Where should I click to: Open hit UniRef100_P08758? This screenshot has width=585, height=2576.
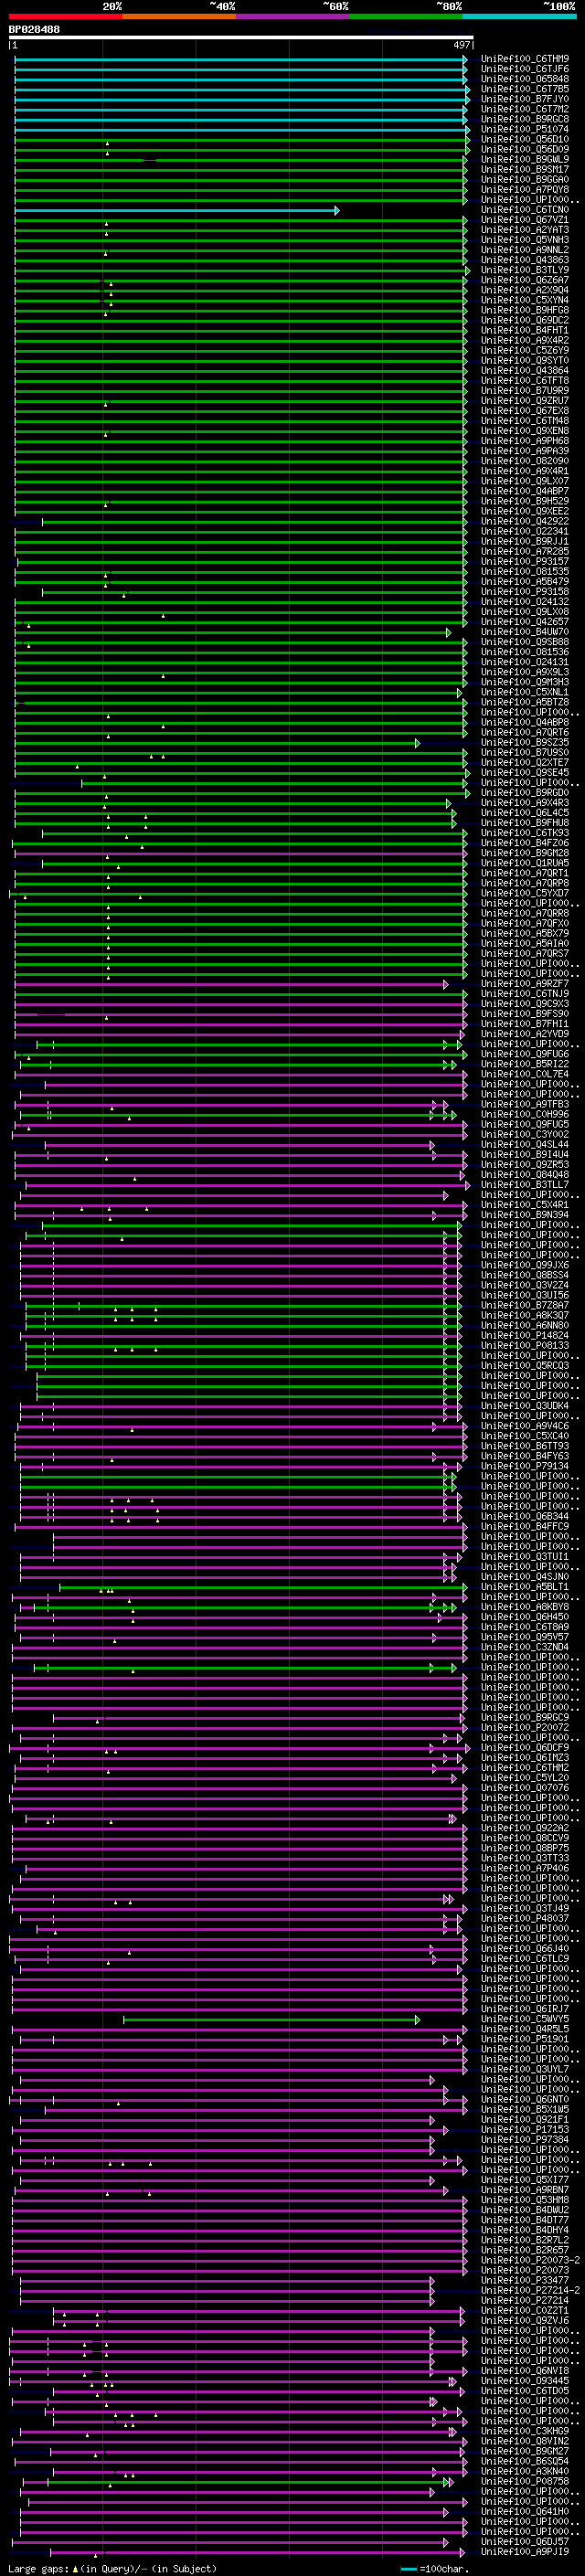(525, 2481)
